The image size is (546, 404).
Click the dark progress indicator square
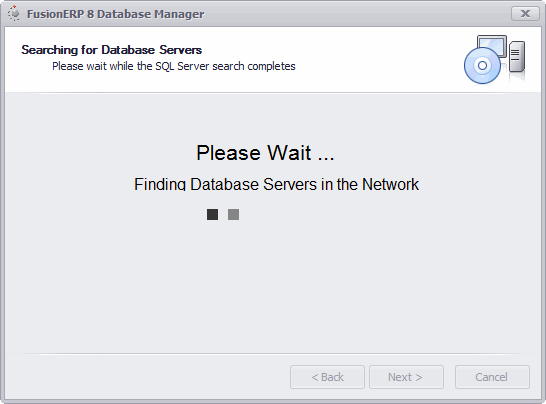212,214
